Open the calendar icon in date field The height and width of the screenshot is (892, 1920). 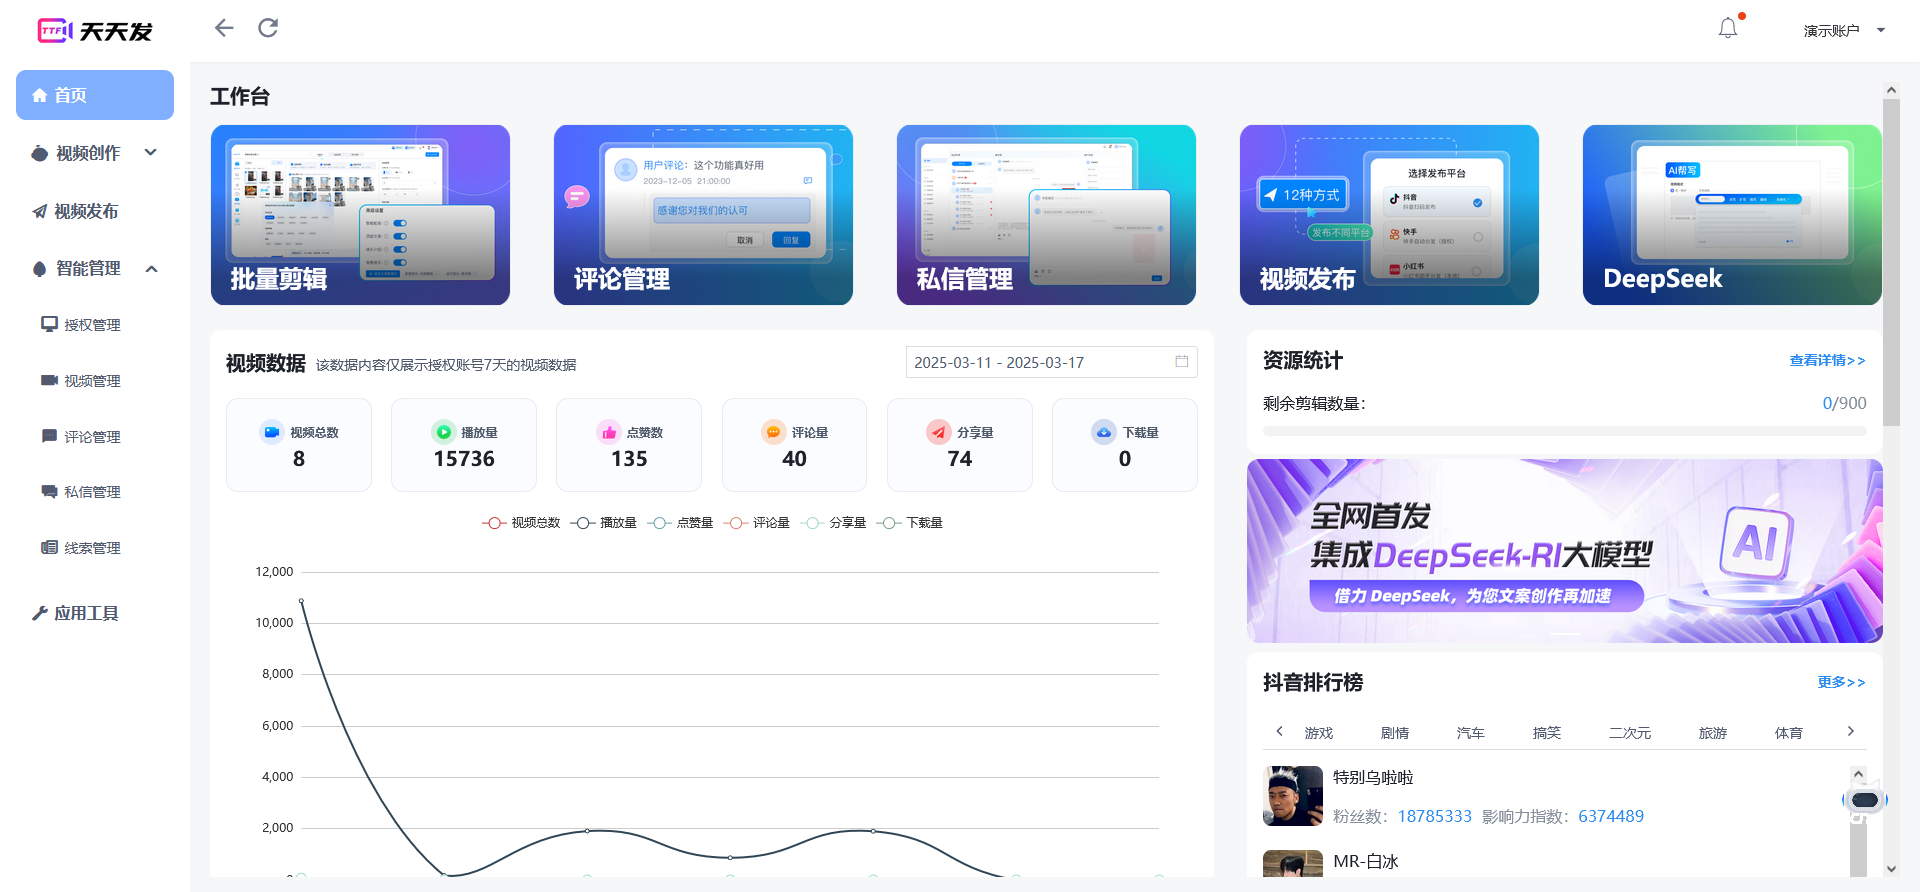click(x=1181, y=362)
